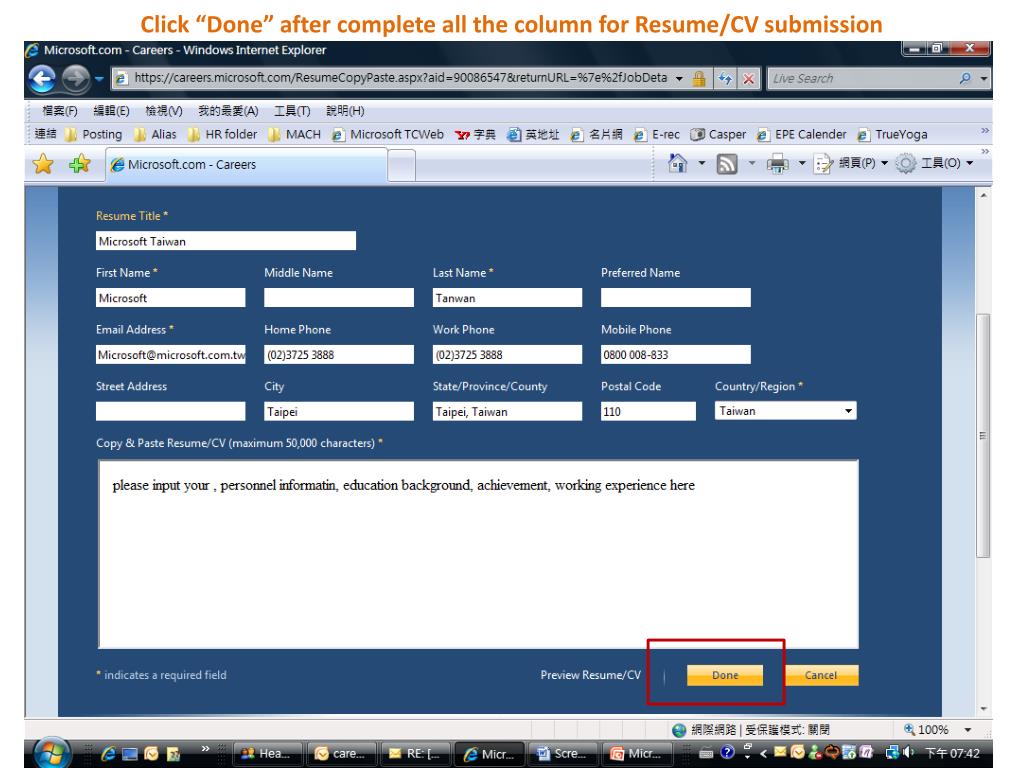Click the Show Desktop quick launch icon
1024x768 pixels.
[x=130, y=754]
